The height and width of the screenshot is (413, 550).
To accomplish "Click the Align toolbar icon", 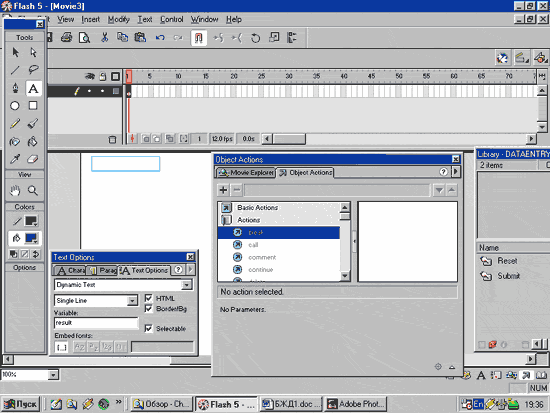I will tap(292, 38).
